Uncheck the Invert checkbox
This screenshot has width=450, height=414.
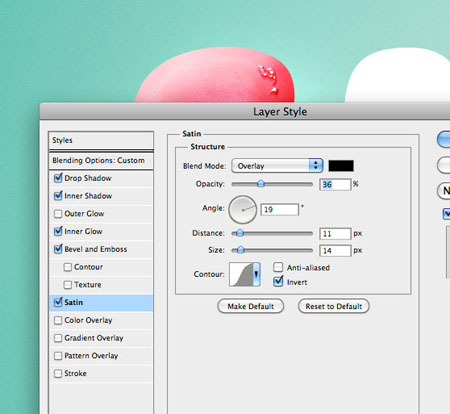[278, 282]
